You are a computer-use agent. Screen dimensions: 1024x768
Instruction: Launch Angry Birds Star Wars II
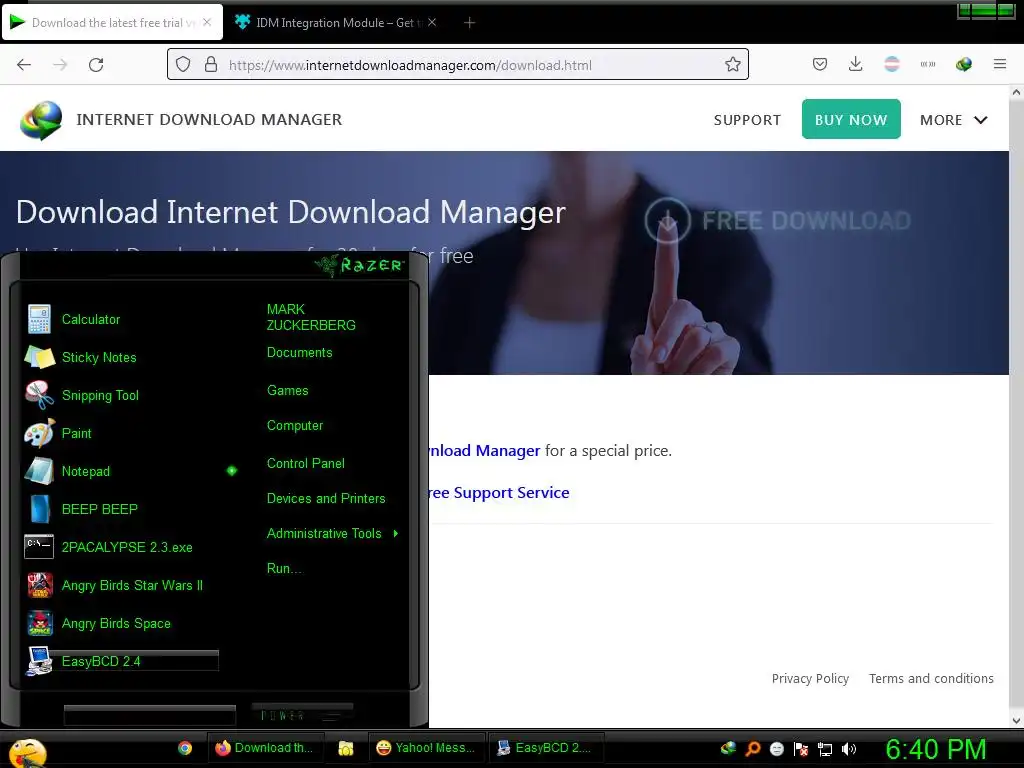(x=132, y=585)
